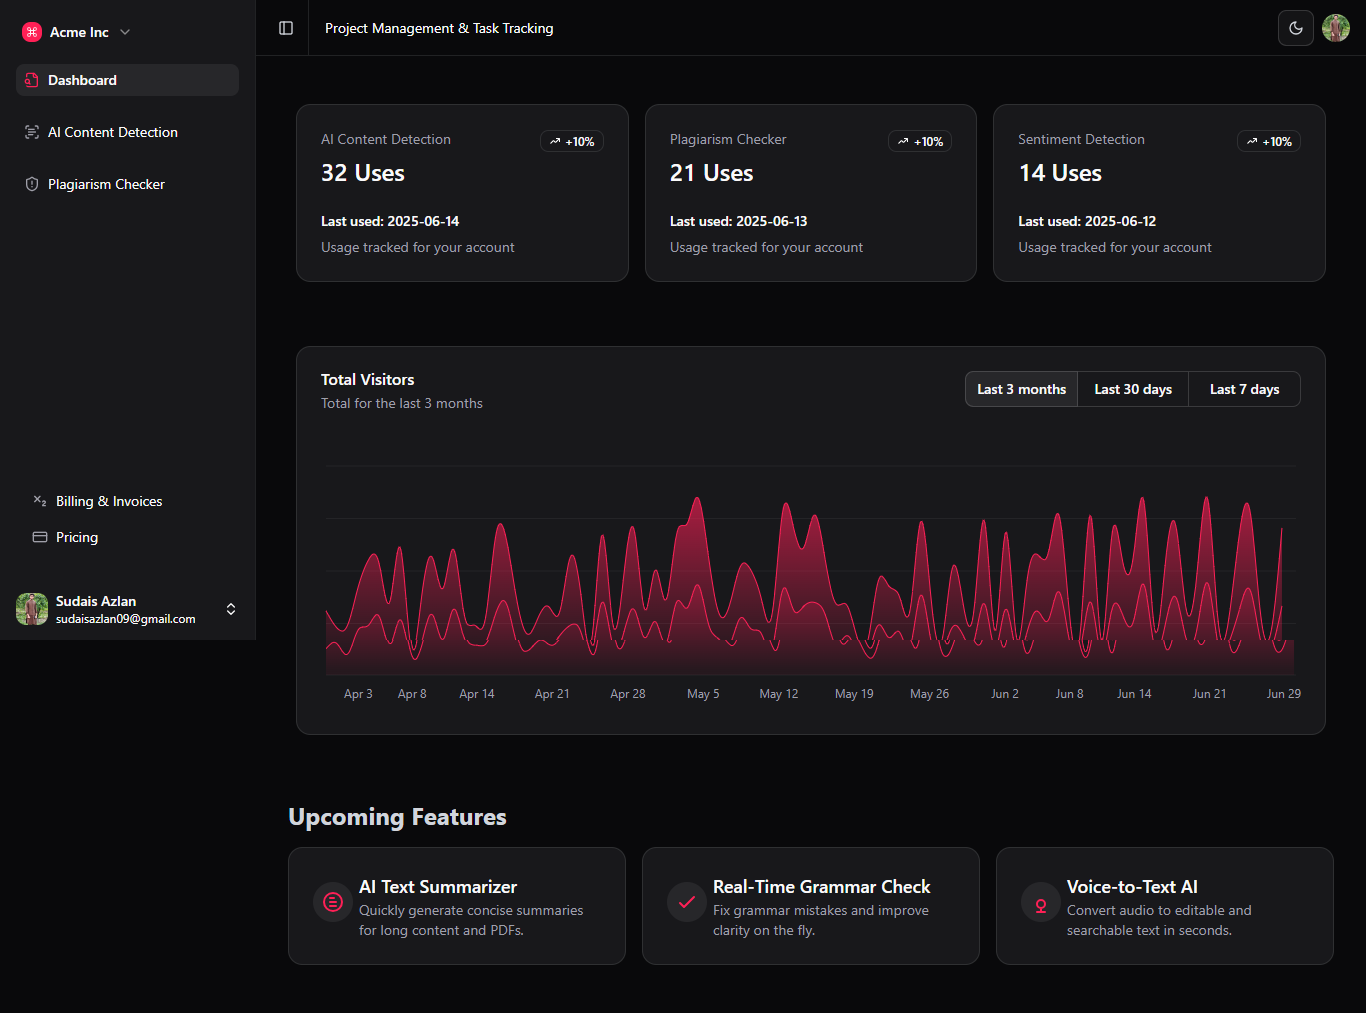This screenshot has height=1014, width=1366.
Task: Open the user avatar in header
Action: [1336, 28]
